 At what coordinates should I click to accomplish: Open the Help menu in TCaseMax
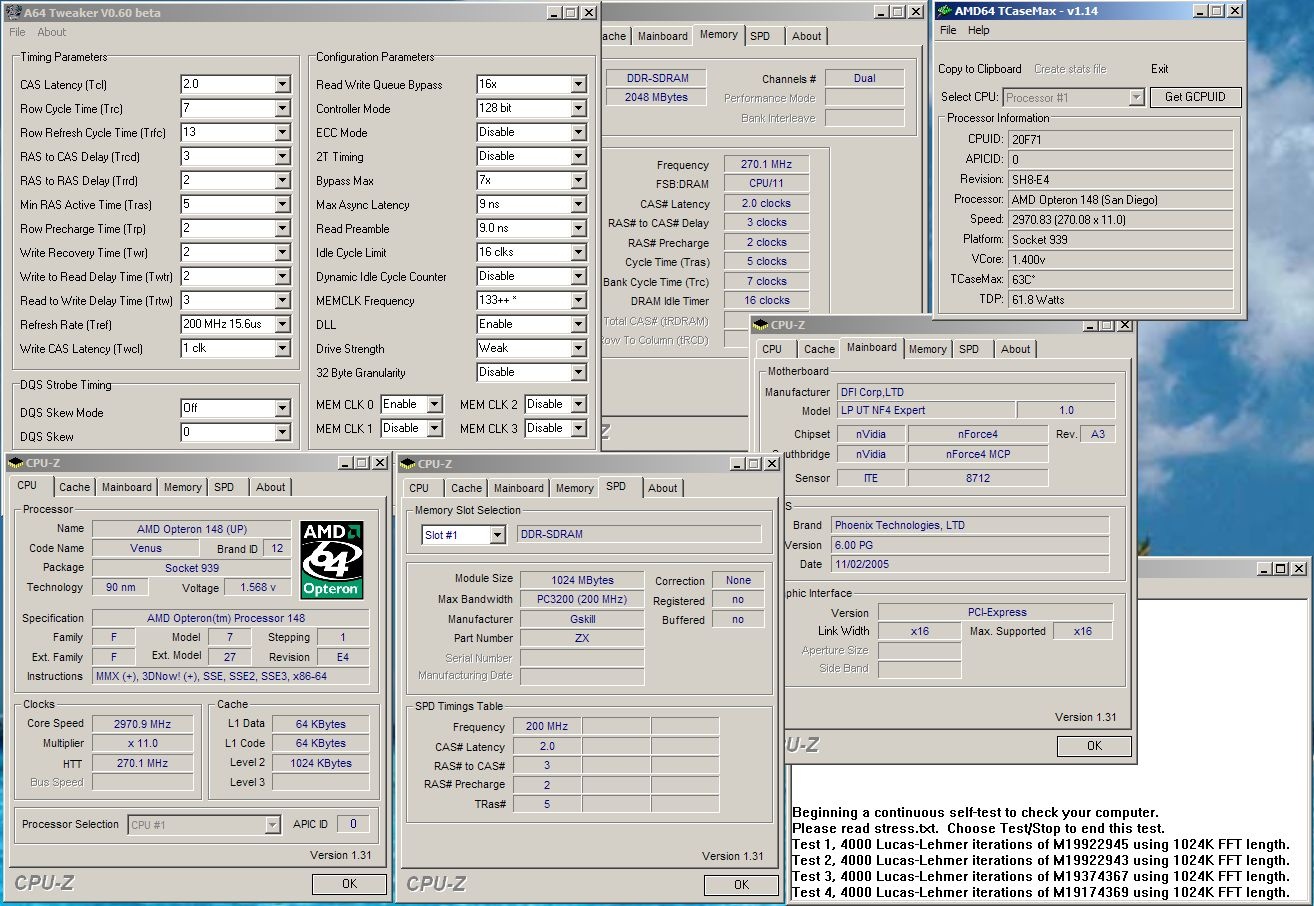(979, 30)
